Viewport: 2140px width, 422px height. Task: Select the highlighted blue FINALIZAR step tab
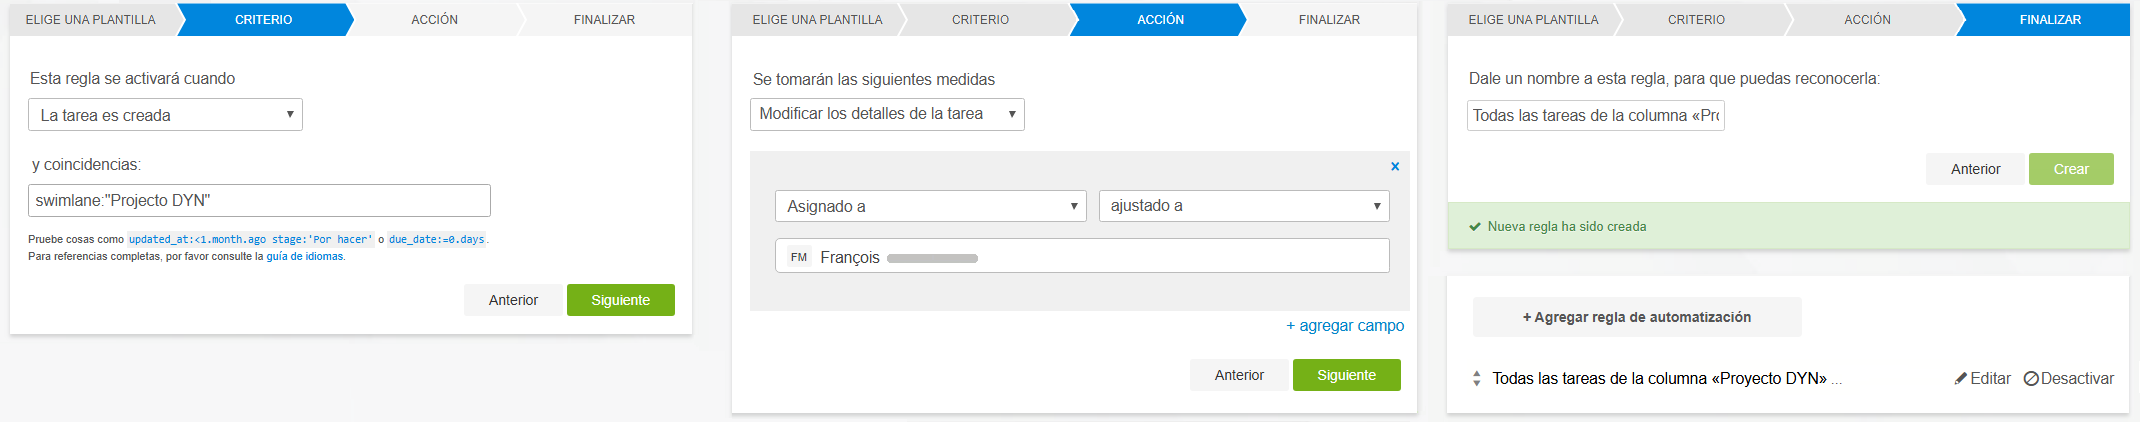point(2050,20)
